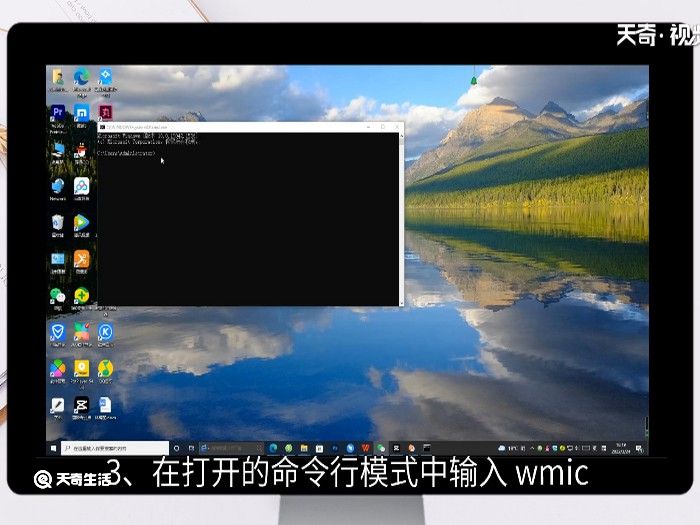Screen dimensions: 700x525
Task: Open File Explorer from the taskbar
Action: [304, 448]
